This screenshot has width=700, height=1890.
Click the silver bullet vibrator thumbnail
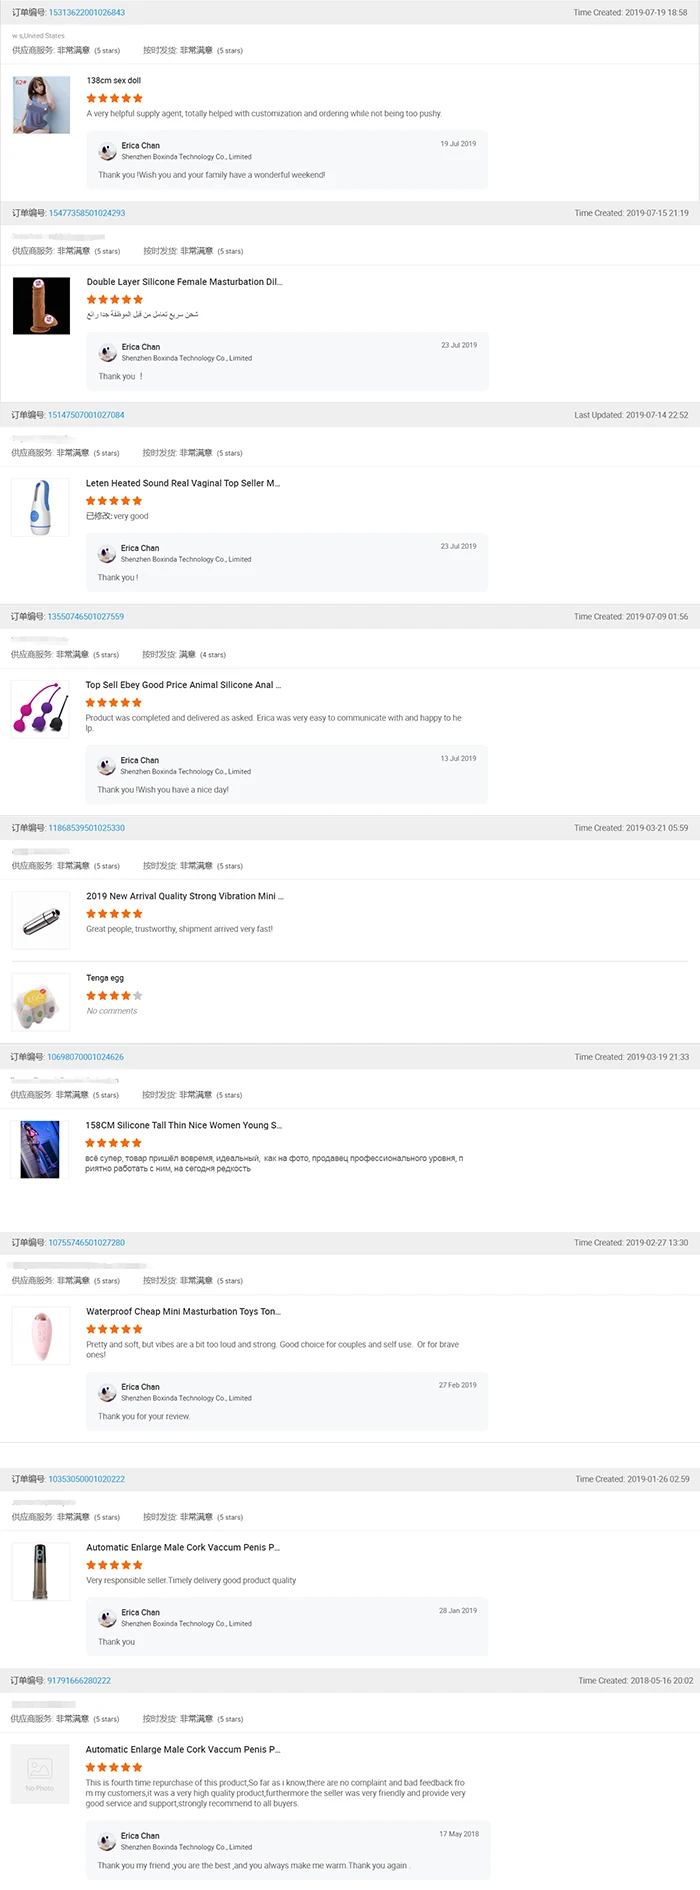(41, 919)
